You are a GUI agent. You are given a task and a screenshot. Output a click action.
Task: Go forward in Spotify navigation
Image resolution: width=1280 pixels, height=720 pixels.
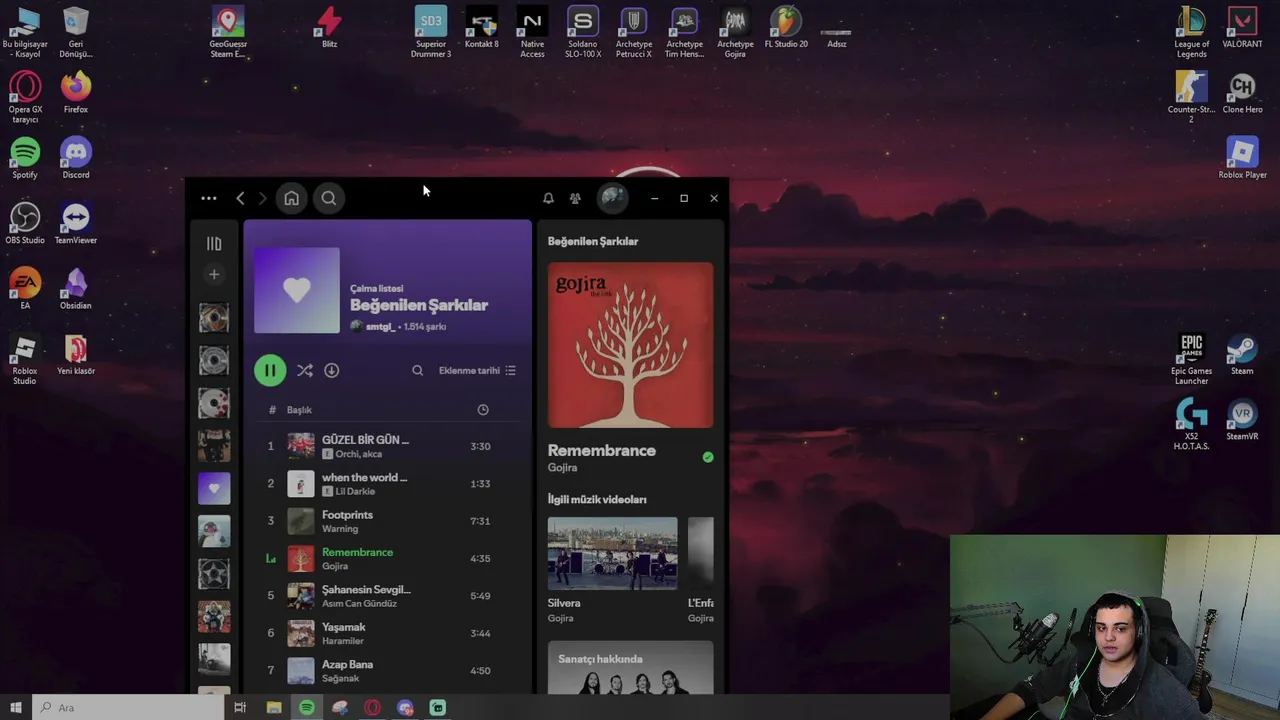coord(262,198)
